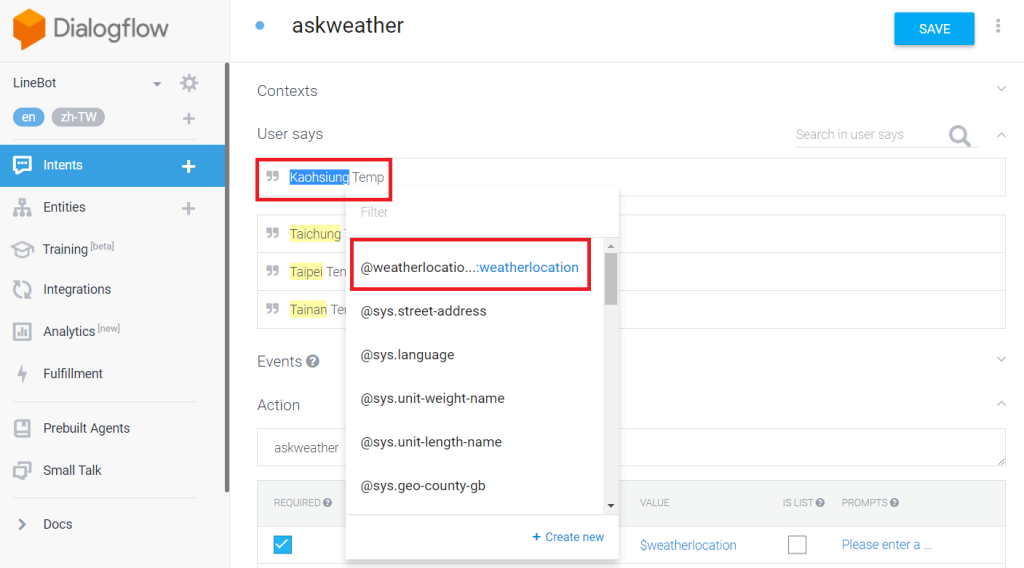Click the PROMPTS column help icon
The image size is (1024, 568).
895,503
